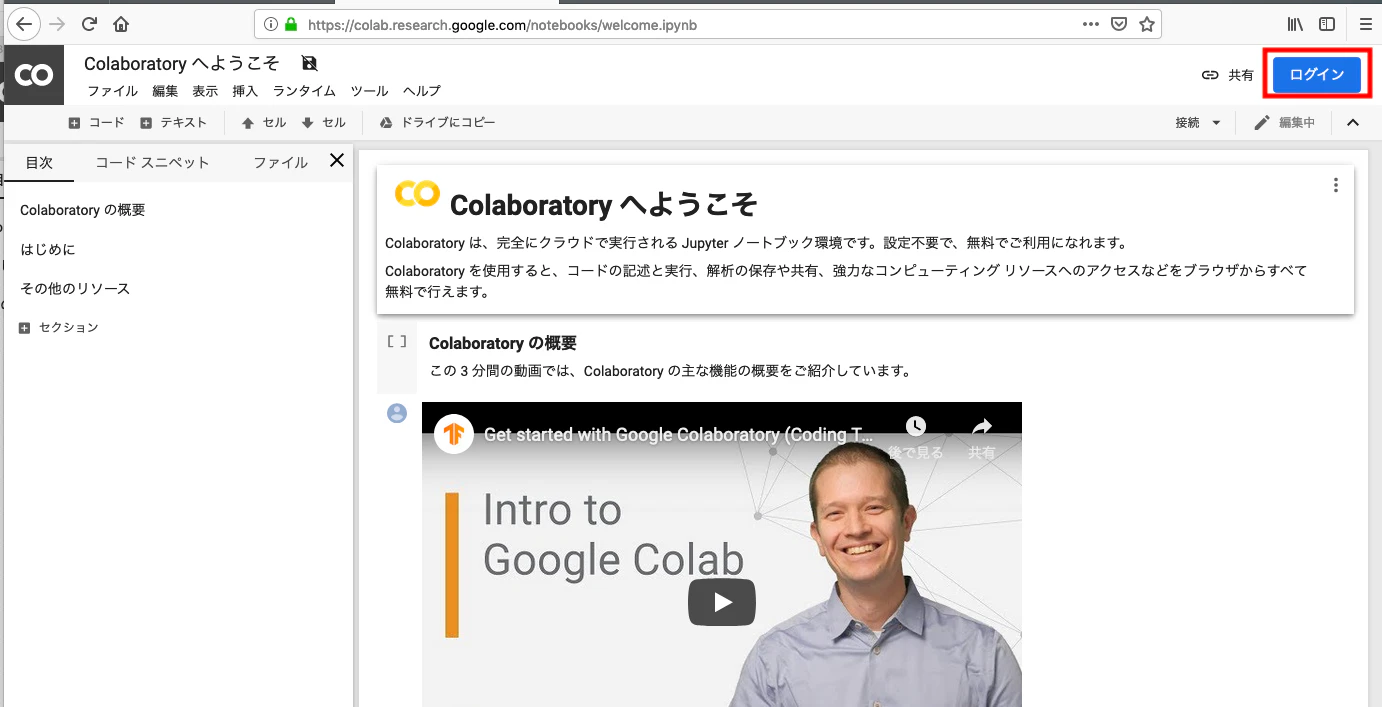Click the ログイン login button
This screenshot has width=1382, height=707.
1317,75
